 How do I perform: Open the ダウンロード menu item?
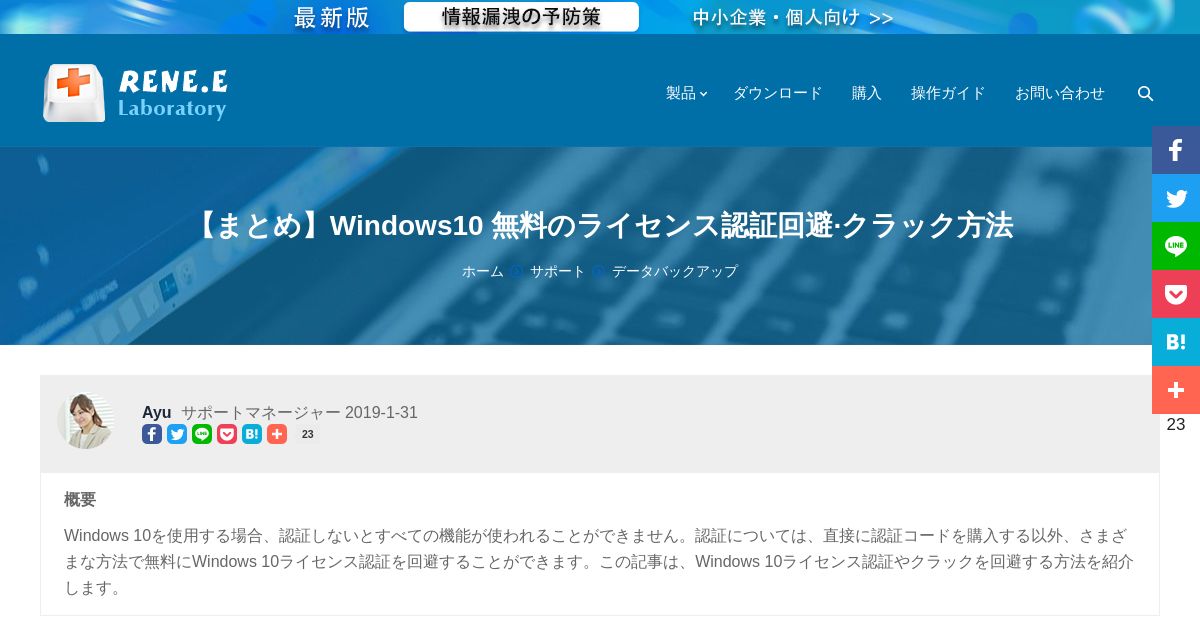click(x=777, y=93)
